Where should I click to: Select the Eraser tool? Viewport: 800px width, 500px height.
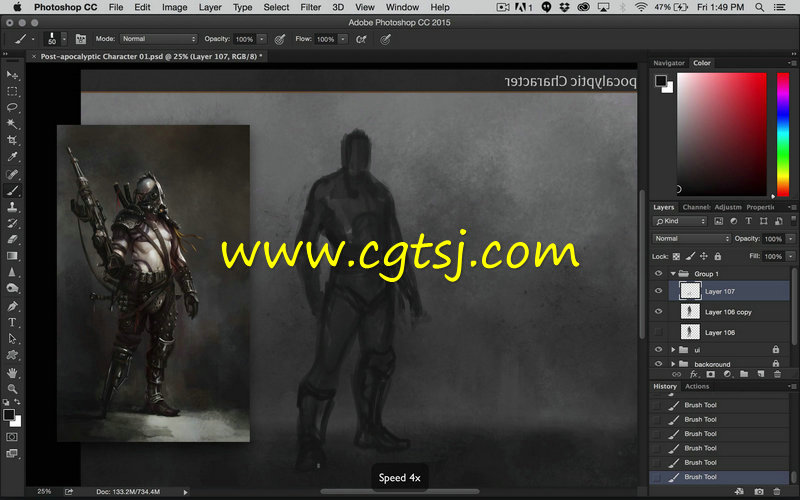click(12, 239)
